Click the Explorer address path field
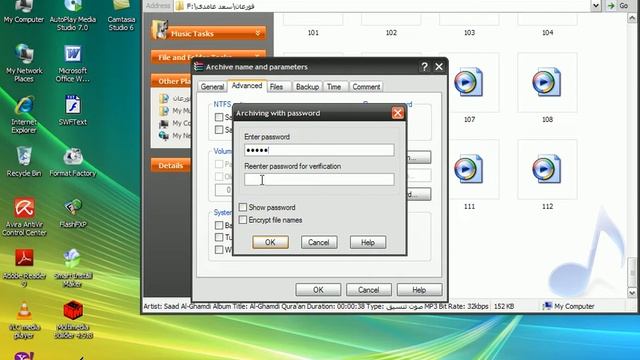This screenshot has width=640, height=360. click(x=382, y=6)
